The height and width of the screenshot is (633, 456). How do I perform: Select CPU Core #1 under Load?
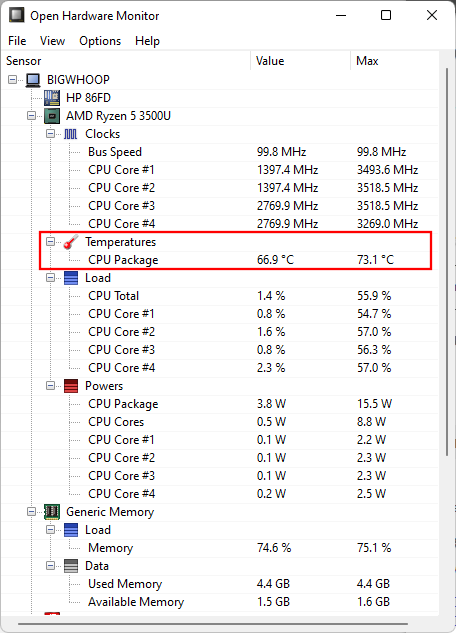(220, 314)
